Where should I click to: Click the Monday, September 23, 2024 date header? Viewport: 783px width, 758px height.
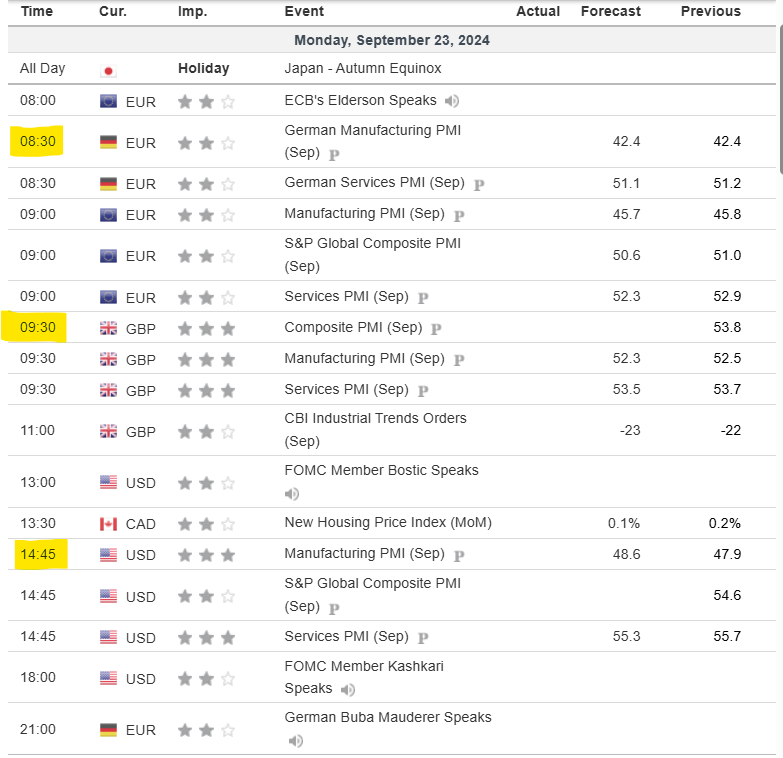[391, 41]
